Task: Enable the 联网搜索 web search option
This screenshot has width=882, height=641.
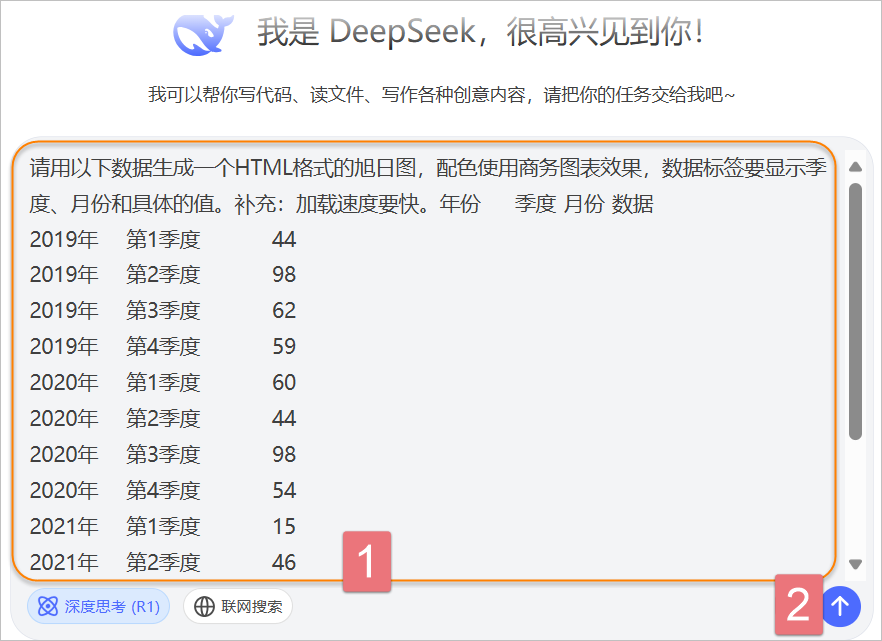Action: click(x=238, y=606)
